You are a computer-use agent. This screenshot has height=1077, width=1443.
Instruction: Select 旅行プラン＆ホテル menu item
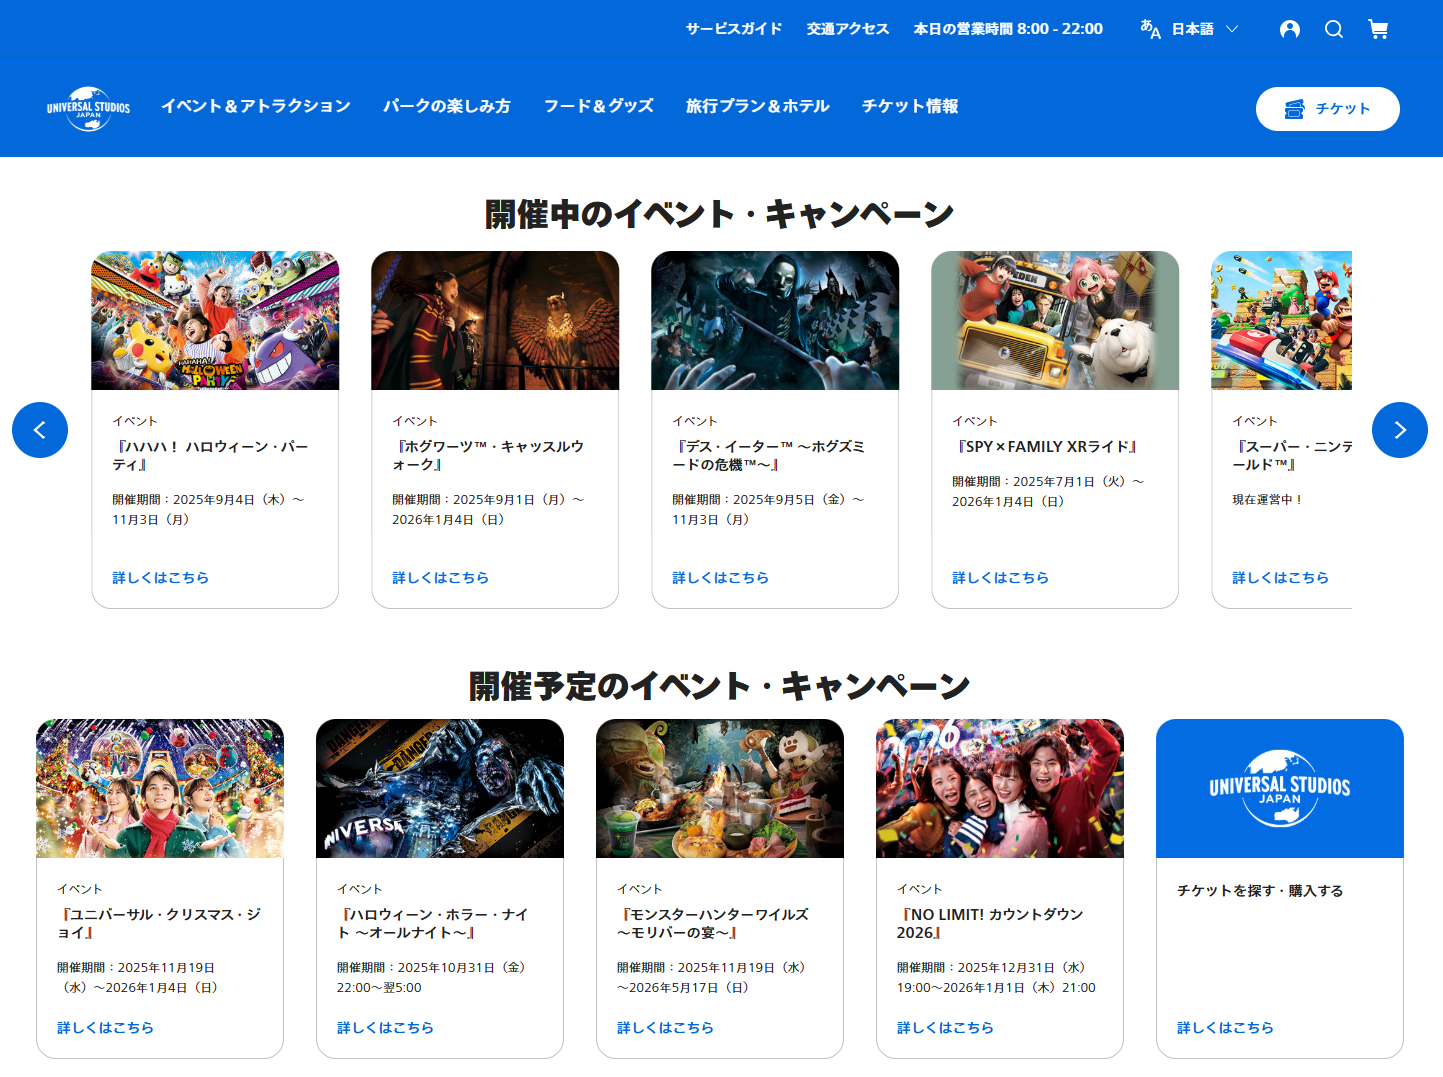point(758,106)
